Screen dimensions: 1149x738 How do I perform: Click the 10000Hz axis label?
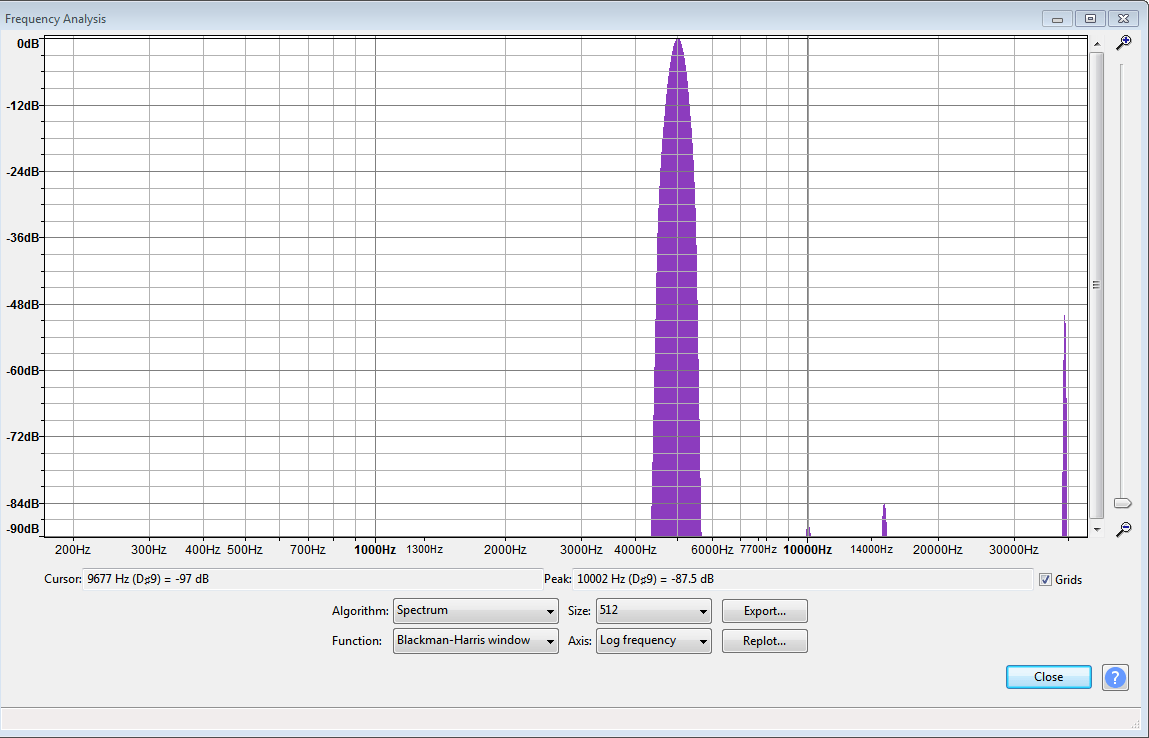coord(808,550)
